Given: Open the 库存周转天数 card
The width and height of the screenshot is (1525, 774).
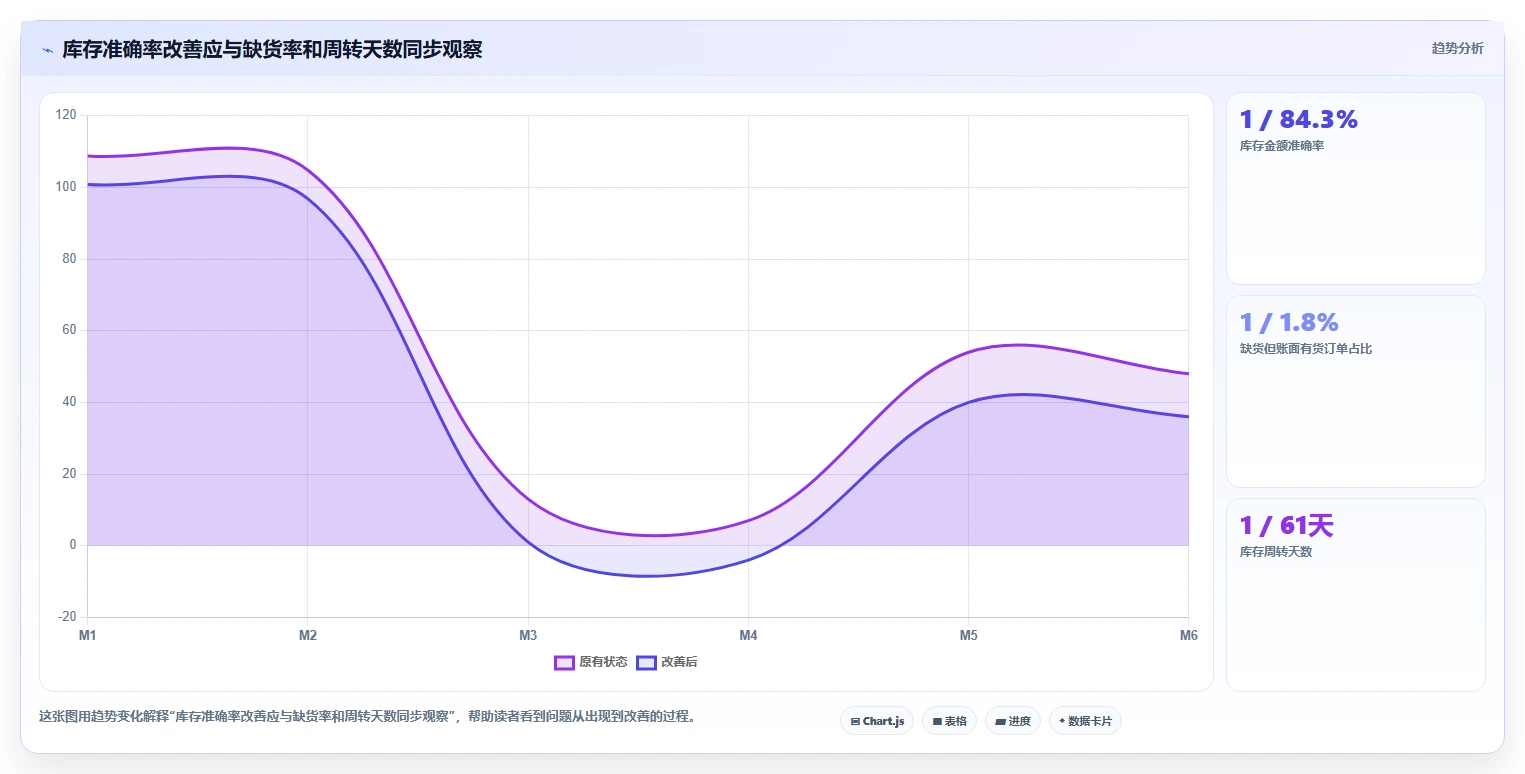Looking at the screenshot, I should 1356,594.
